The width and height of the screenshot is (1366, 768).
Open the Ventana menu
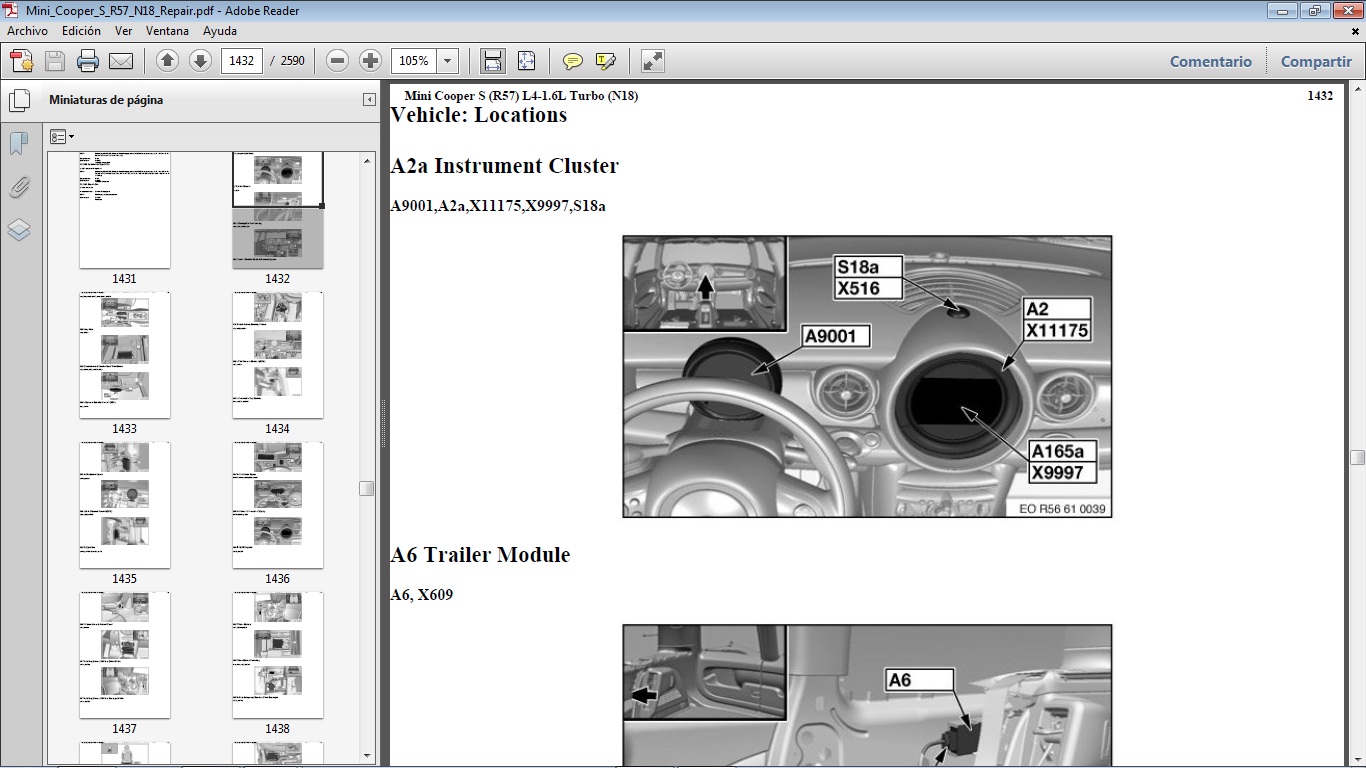point(167,31)
